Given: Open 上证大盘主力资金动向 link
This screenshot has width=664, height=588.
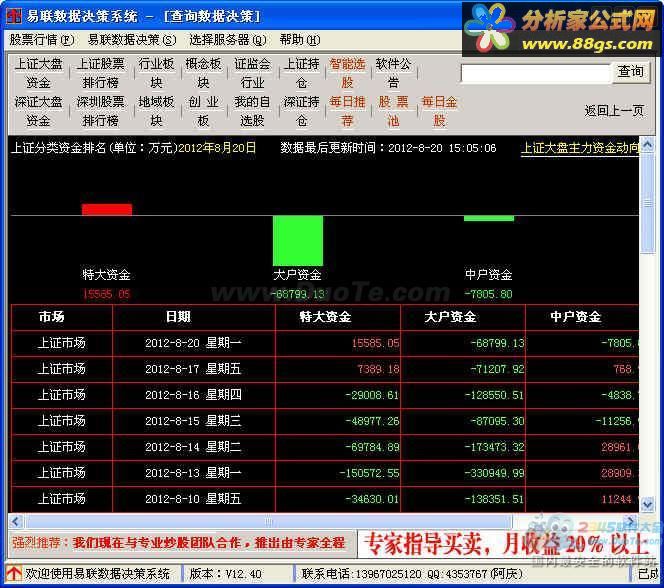Looking at the screenshot, I should point(580,148).
